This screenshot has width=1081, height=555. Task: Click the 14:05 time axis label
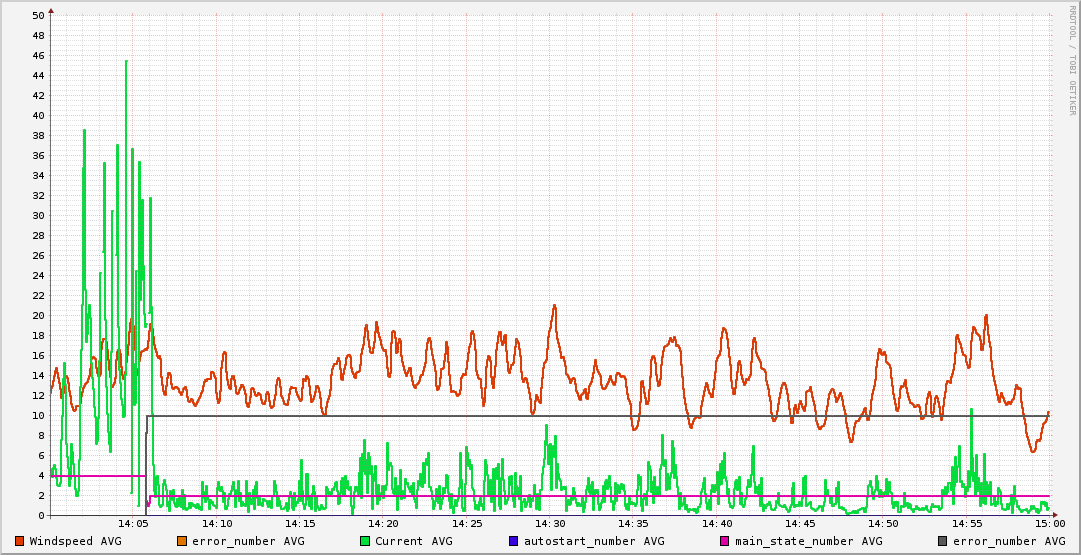[x=134, y=524]
